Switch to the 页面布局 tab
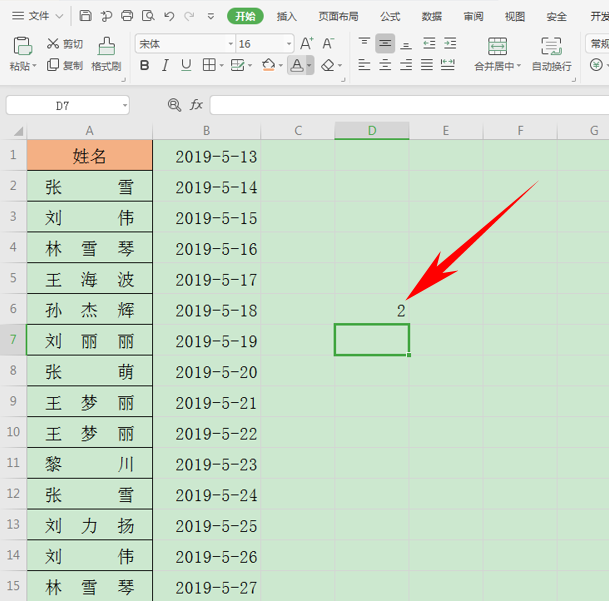This screenshot has width=609, height=602. pos(338,16)
